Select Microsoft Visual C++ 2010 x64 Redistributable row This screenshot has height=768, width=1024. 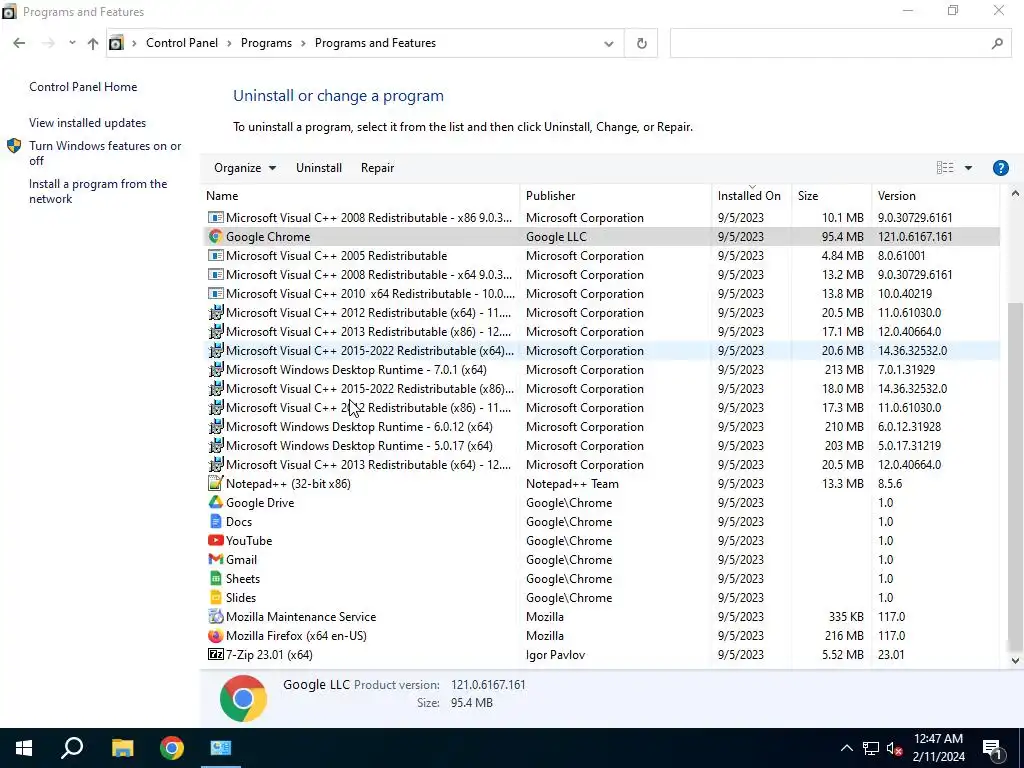(x=601, y=294)
